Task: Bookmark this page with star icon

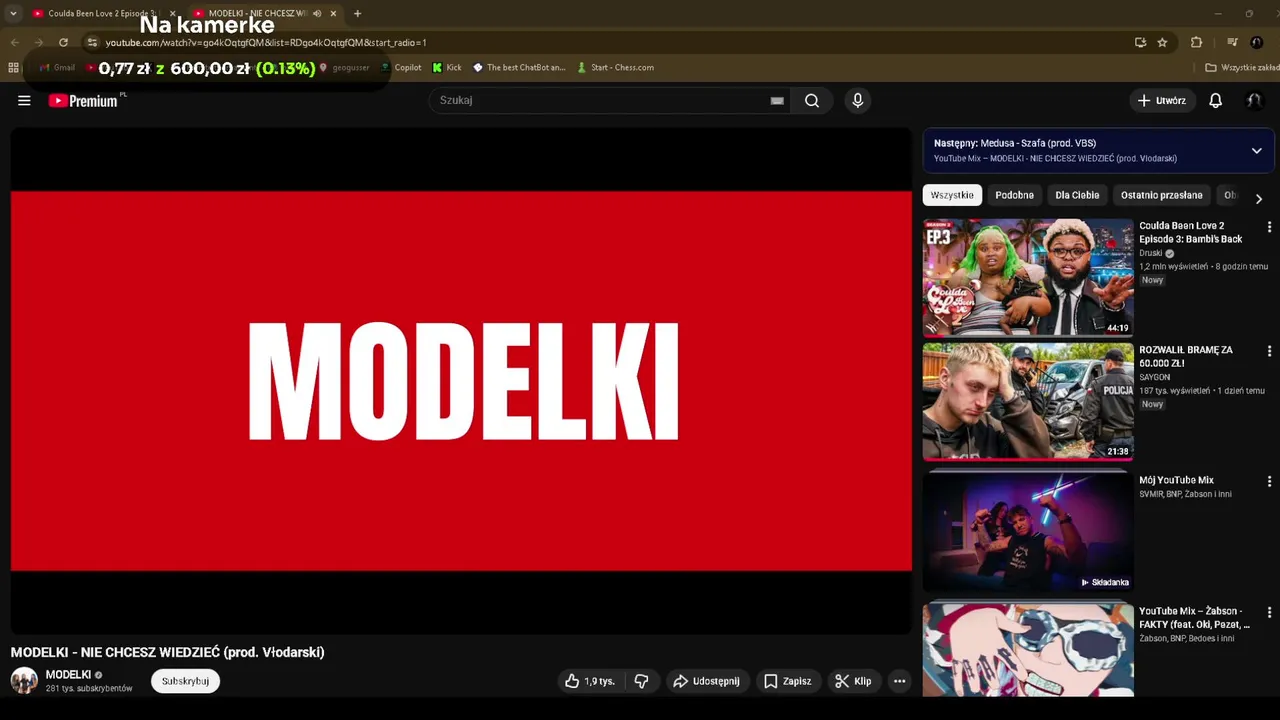Action: (x=1162, y=42)
